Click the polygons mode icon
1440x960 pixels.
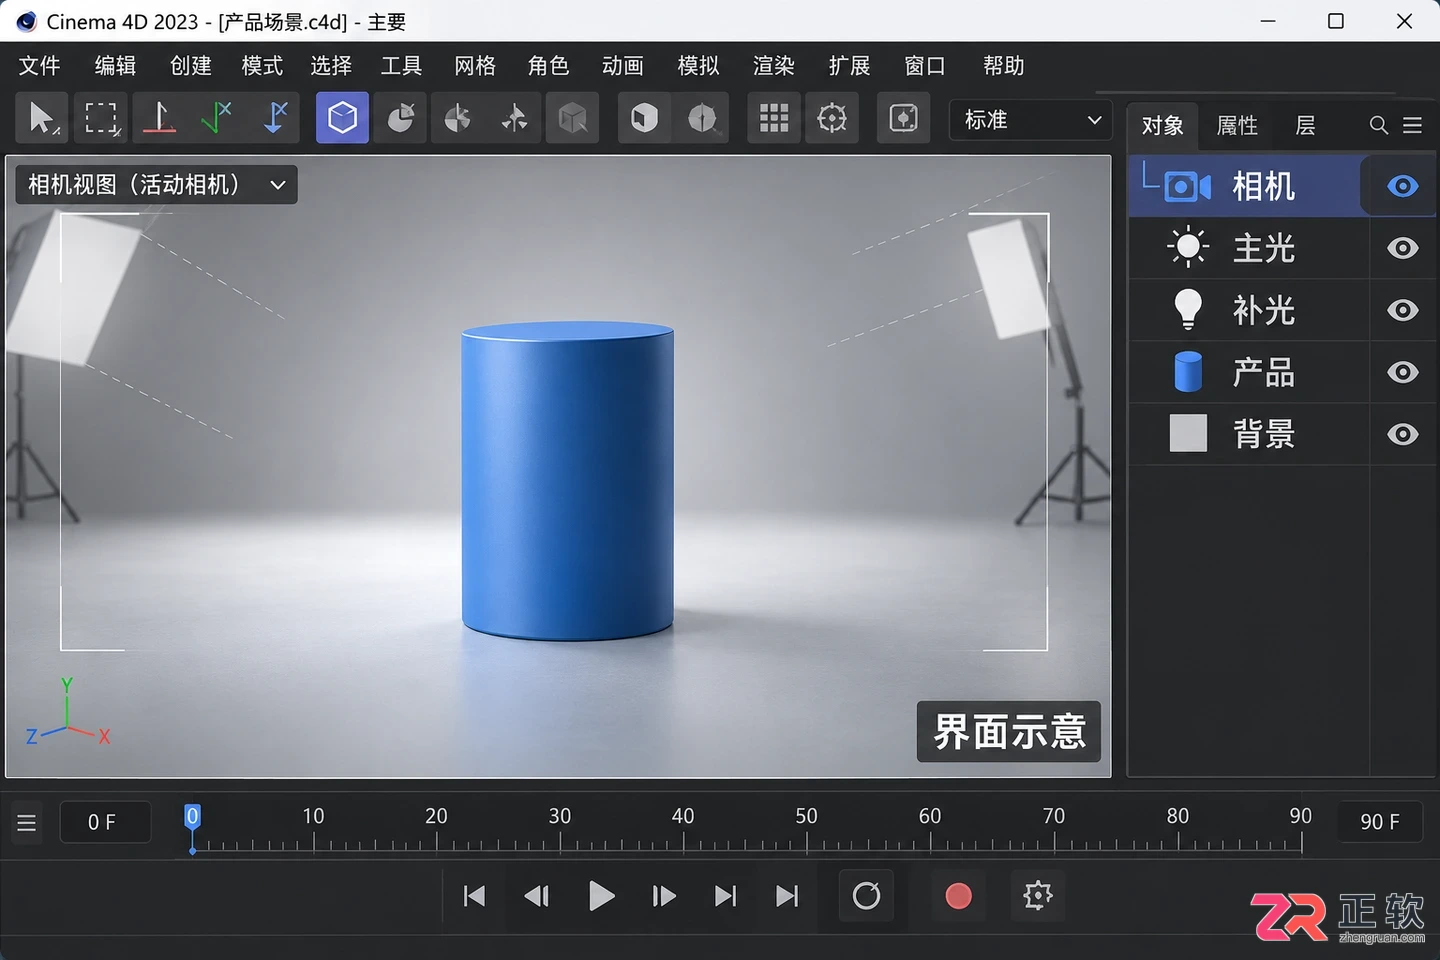click(515, 118)
